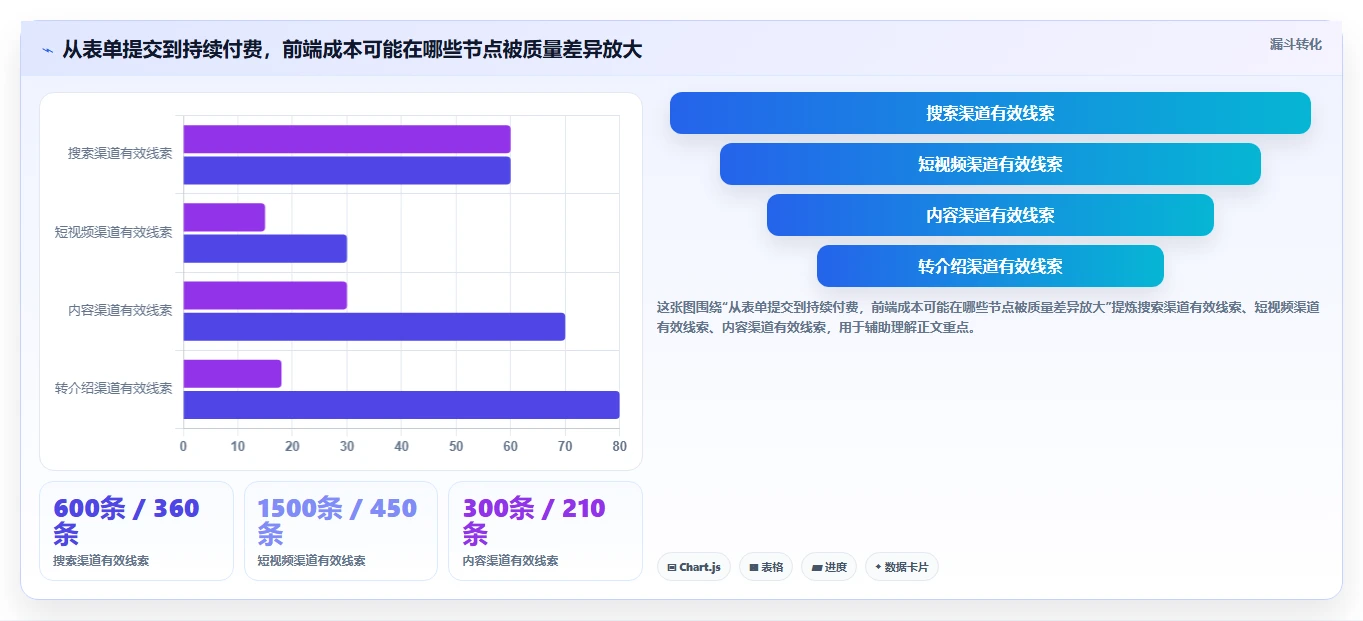Click the 搜索渠道有效线索 chart axis label

[x=120, y=154]
